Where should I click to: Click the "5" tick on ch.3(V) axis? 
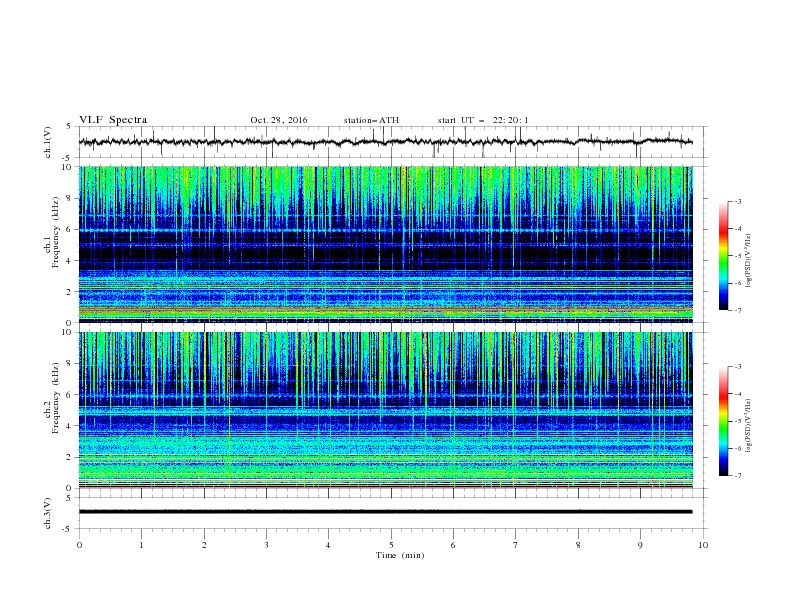pos(70,498)
